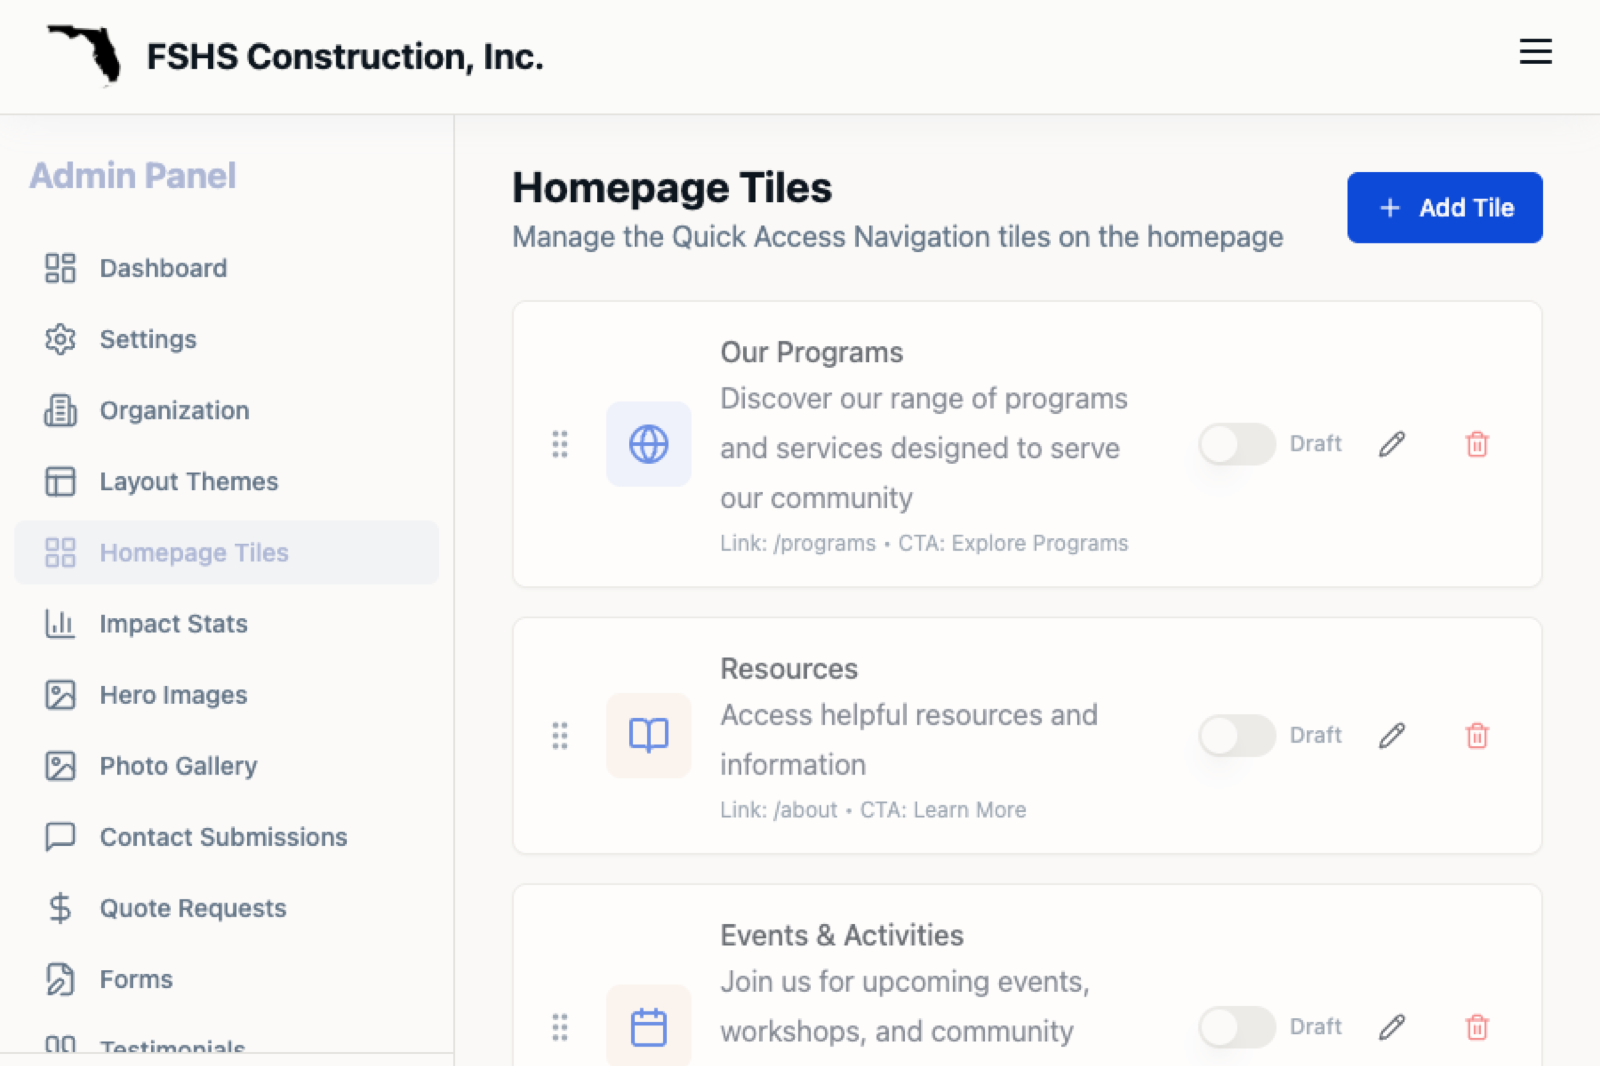Image resolution: width=1600 pixels, height=1066 pixels.
Task: Click the delete trash icon on Resources tile
Action: (1477, 736)
